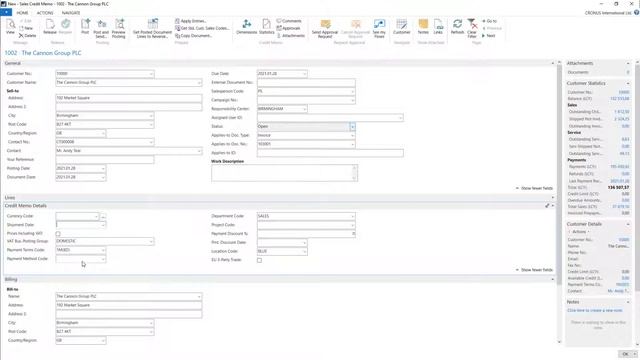This screenshot has height=360, width=640.
Task: Open Attachments from the ribbon
Action: point(291,36)
